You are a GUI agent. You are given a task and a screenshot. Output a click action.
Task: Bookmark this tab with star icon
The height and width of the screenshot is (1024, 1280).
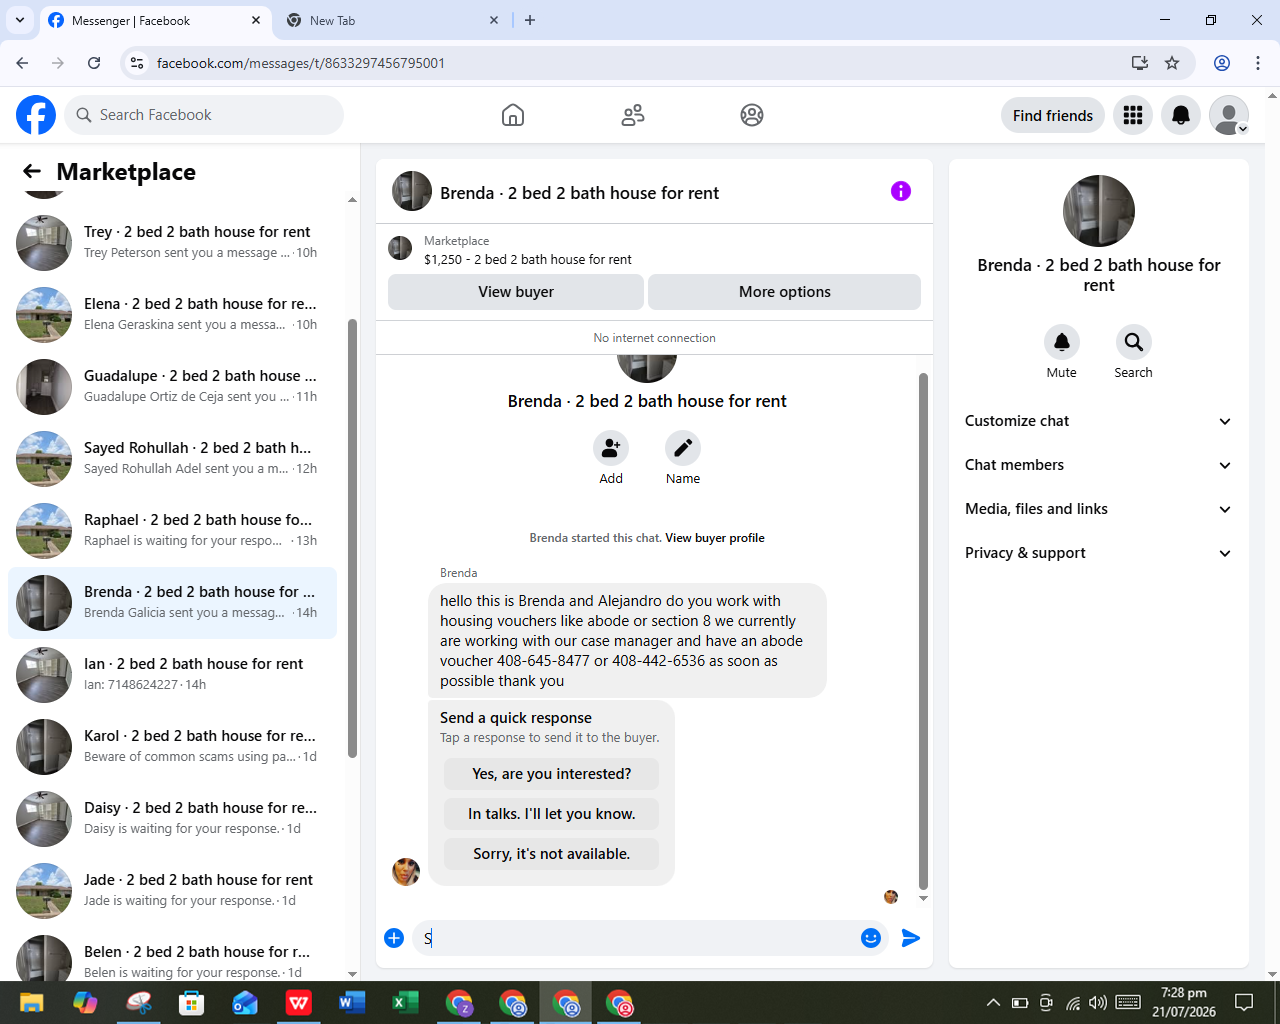(1172, 63)
